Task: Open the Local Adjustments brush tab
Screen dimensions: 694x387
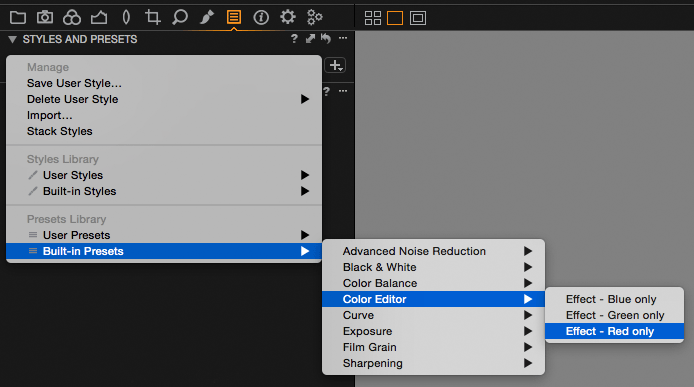Action: coord(207,17)
